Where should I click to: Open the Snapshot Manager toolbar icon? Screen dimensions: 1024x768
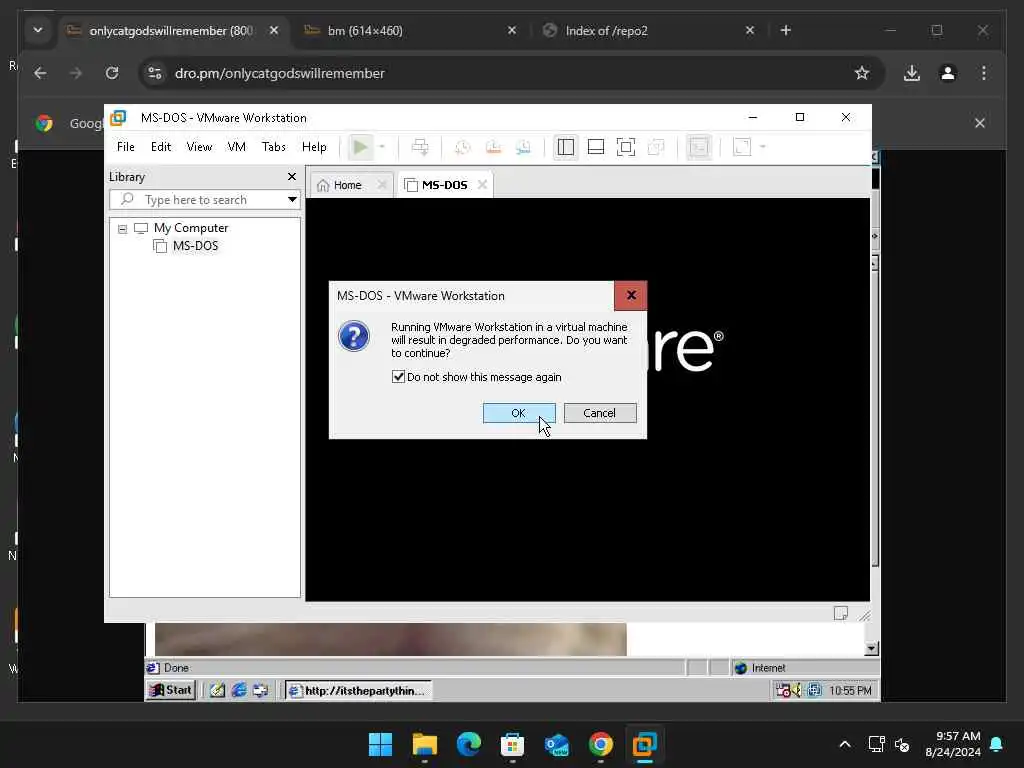pos(523,147)
